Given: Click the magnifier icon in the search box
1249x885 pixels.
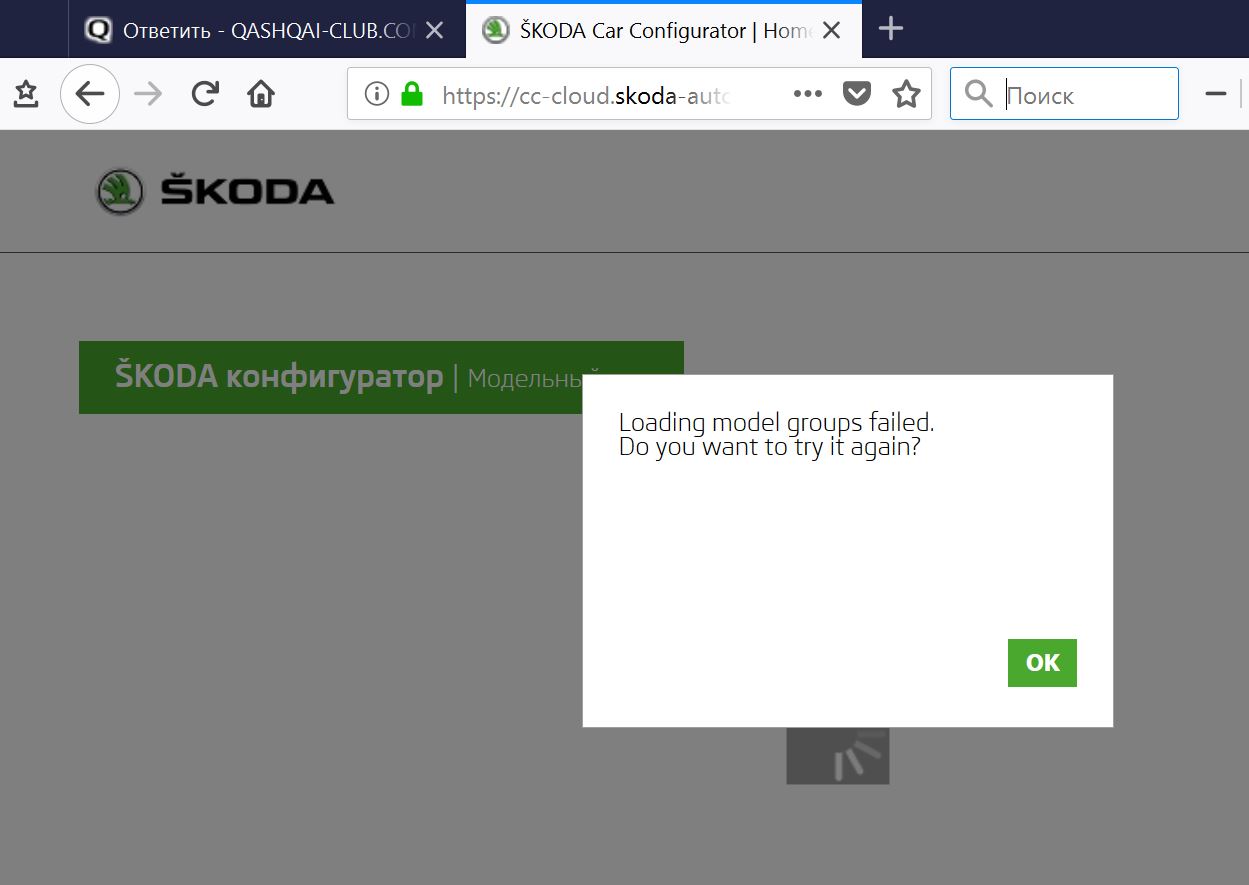Looking at the screenshot, I should 978,94.
